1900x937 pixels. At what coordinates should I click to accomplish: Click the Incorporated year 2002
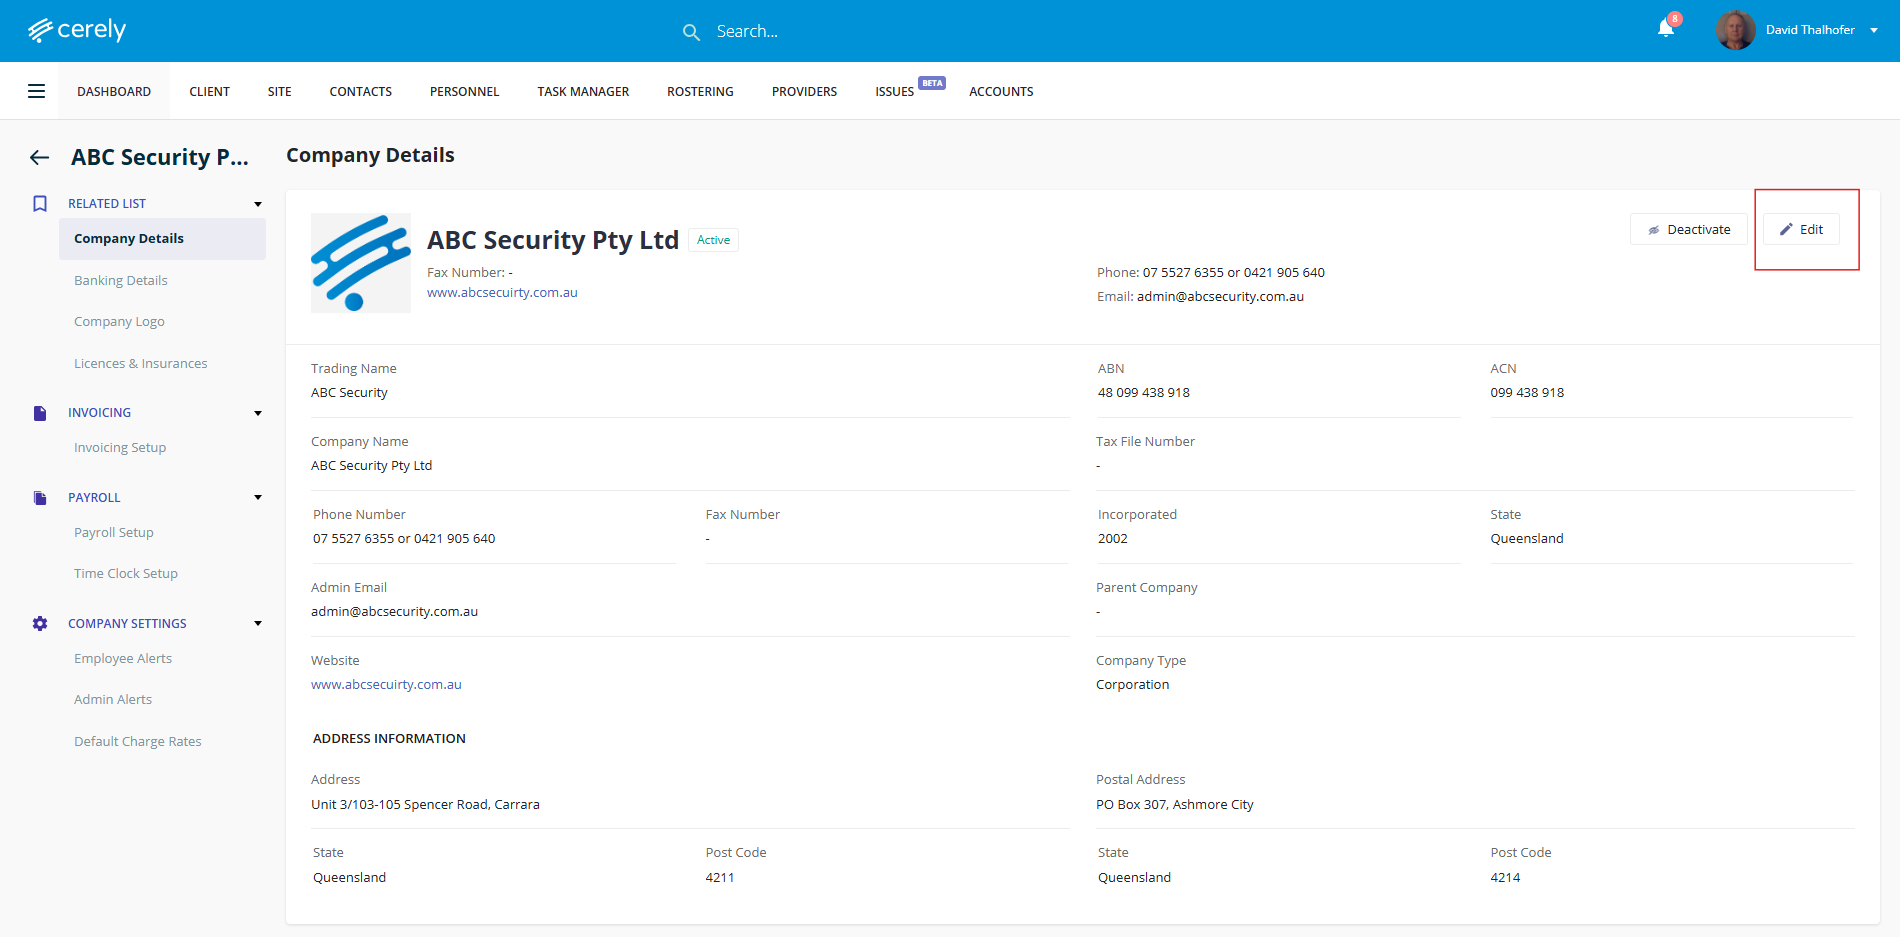point(1113,539)
